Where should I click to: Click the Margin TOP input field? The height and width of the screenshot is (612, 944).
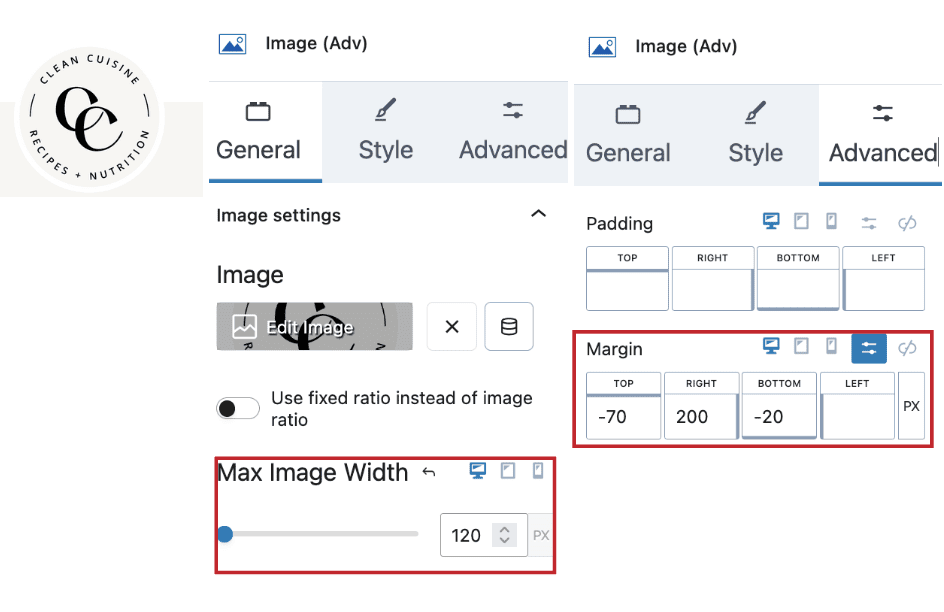(x=624, y=417)
